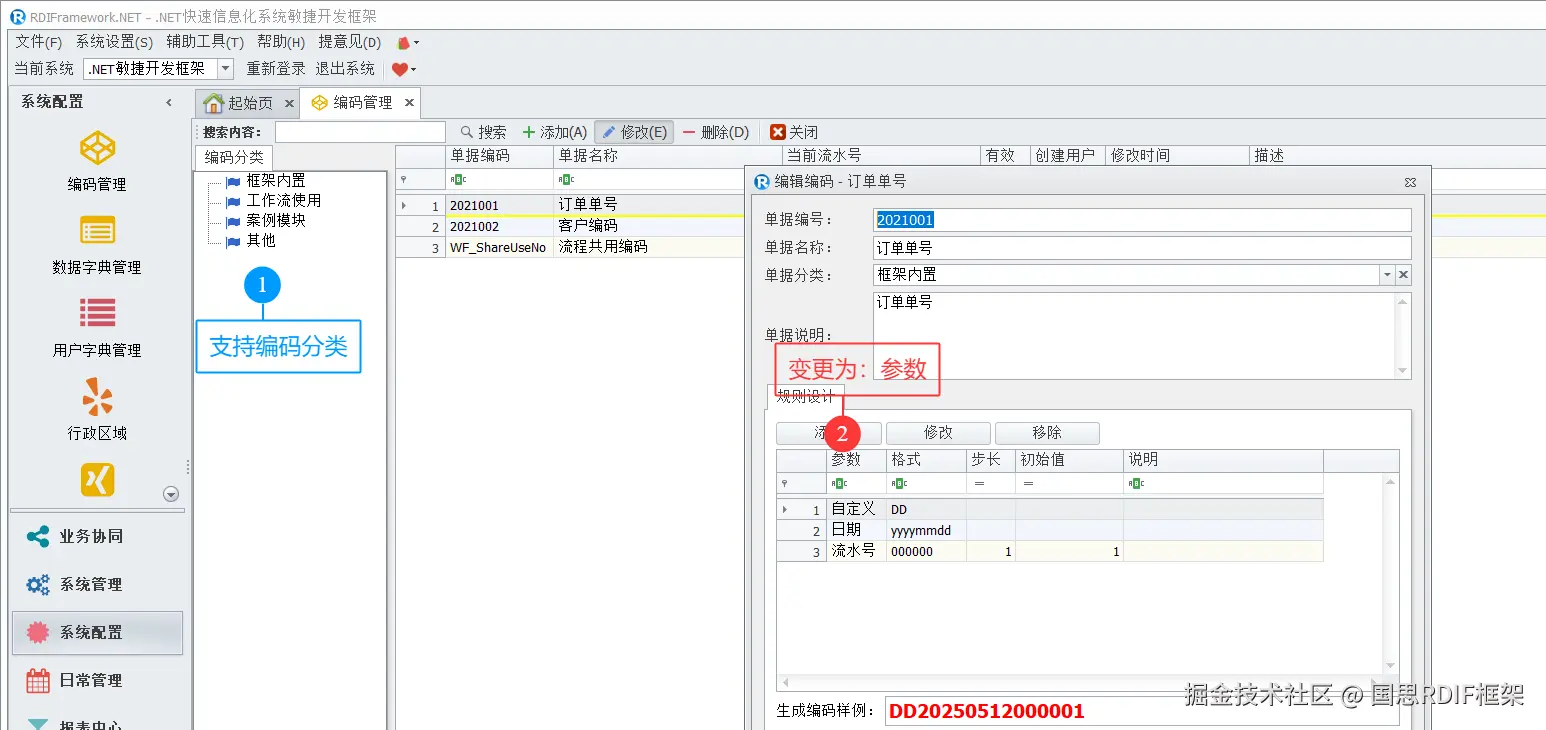The height and width of the screenshot is (730, 1546).
Task: Click the 移除 button in rule design
Action: [x=1047, y=433]
